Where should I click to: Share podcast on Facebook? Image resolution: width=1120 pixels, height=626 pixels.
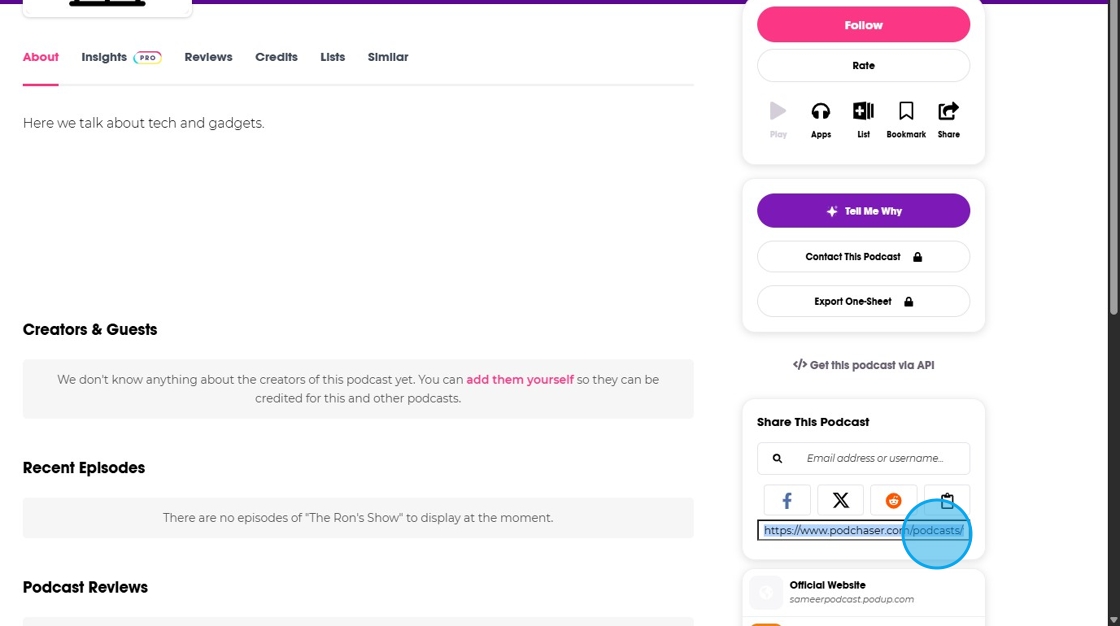coord(787,500)
